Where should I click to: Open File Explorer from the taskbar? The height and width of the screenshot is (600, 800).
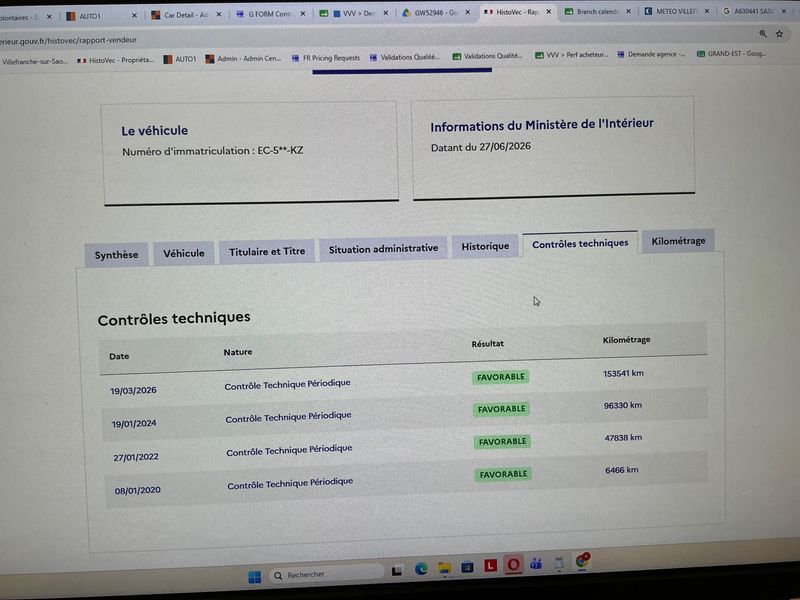point(445,568)
